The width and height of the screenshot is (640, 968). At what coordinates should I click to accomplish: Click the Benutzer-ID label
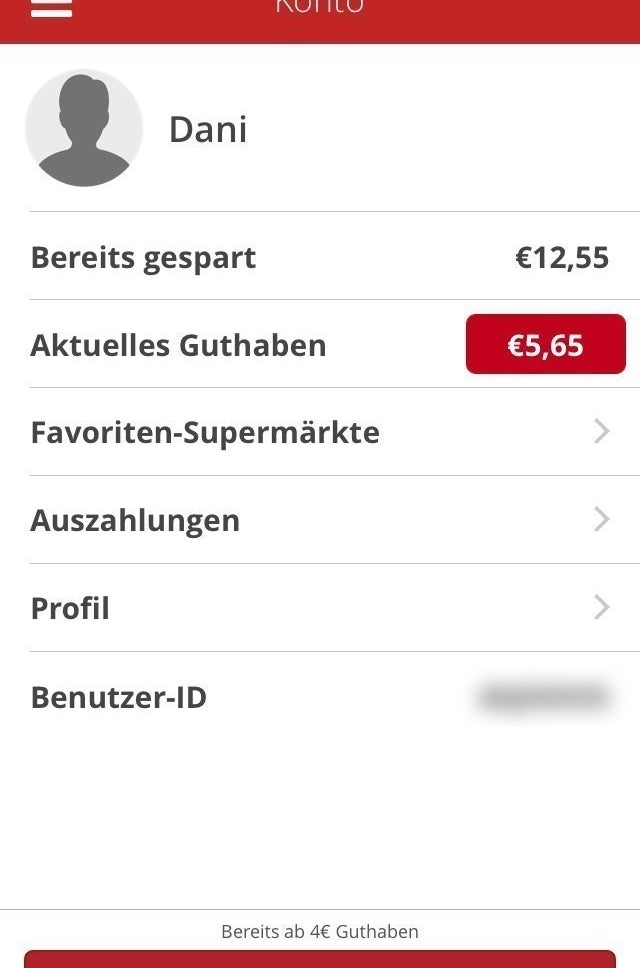[x=118, y=698]
